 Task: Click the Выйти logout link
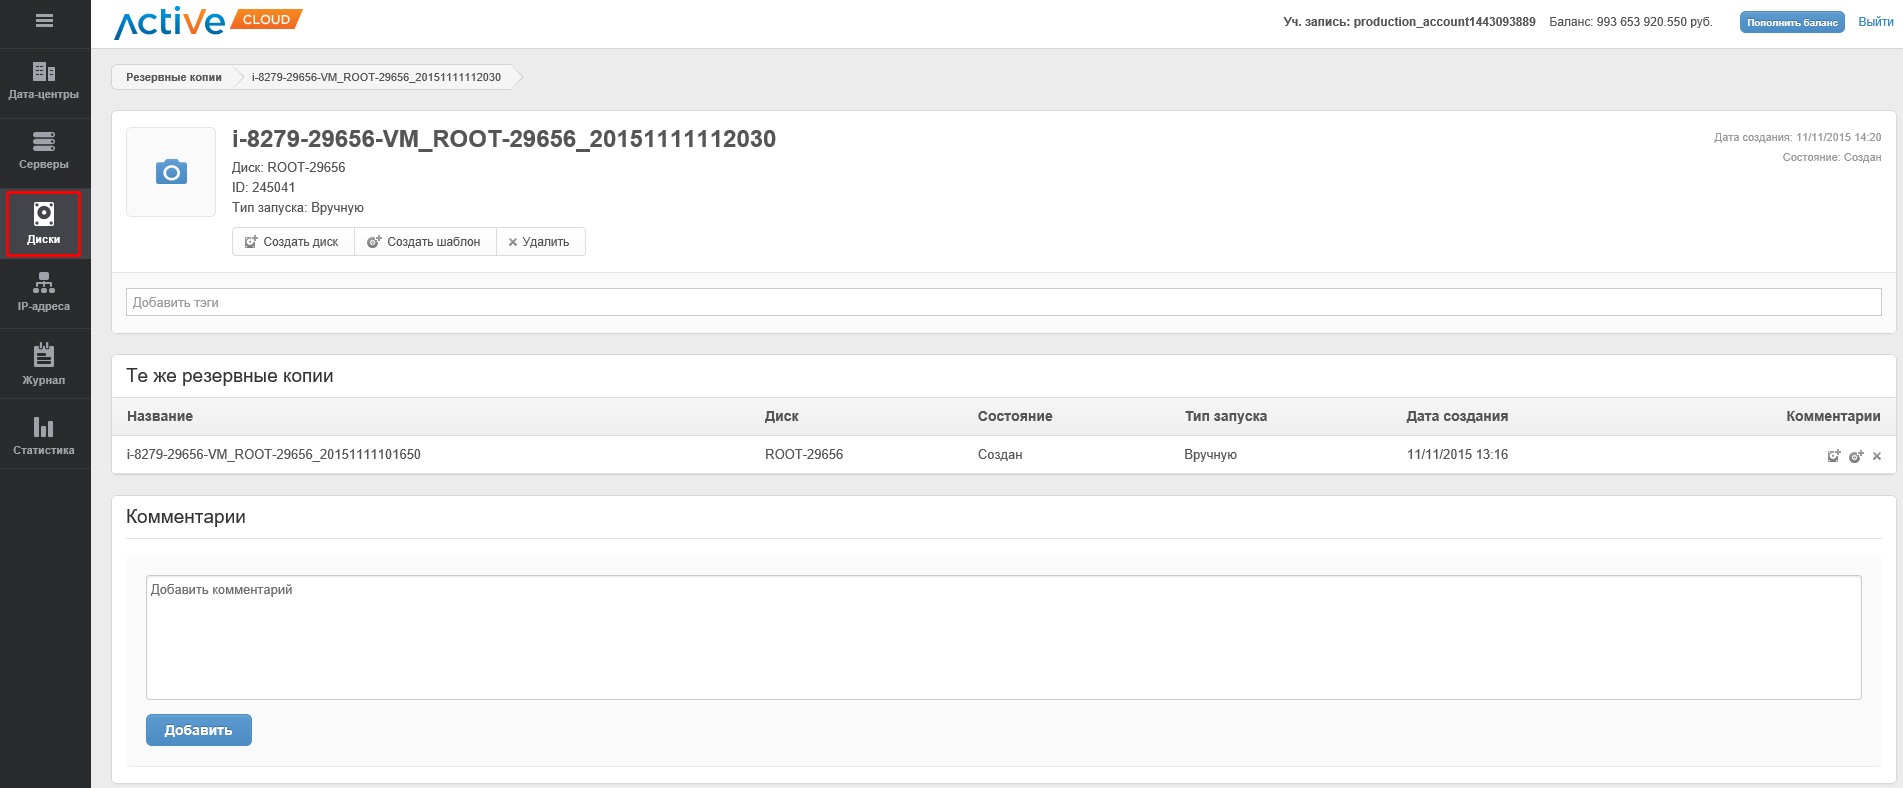(1875, 22)
